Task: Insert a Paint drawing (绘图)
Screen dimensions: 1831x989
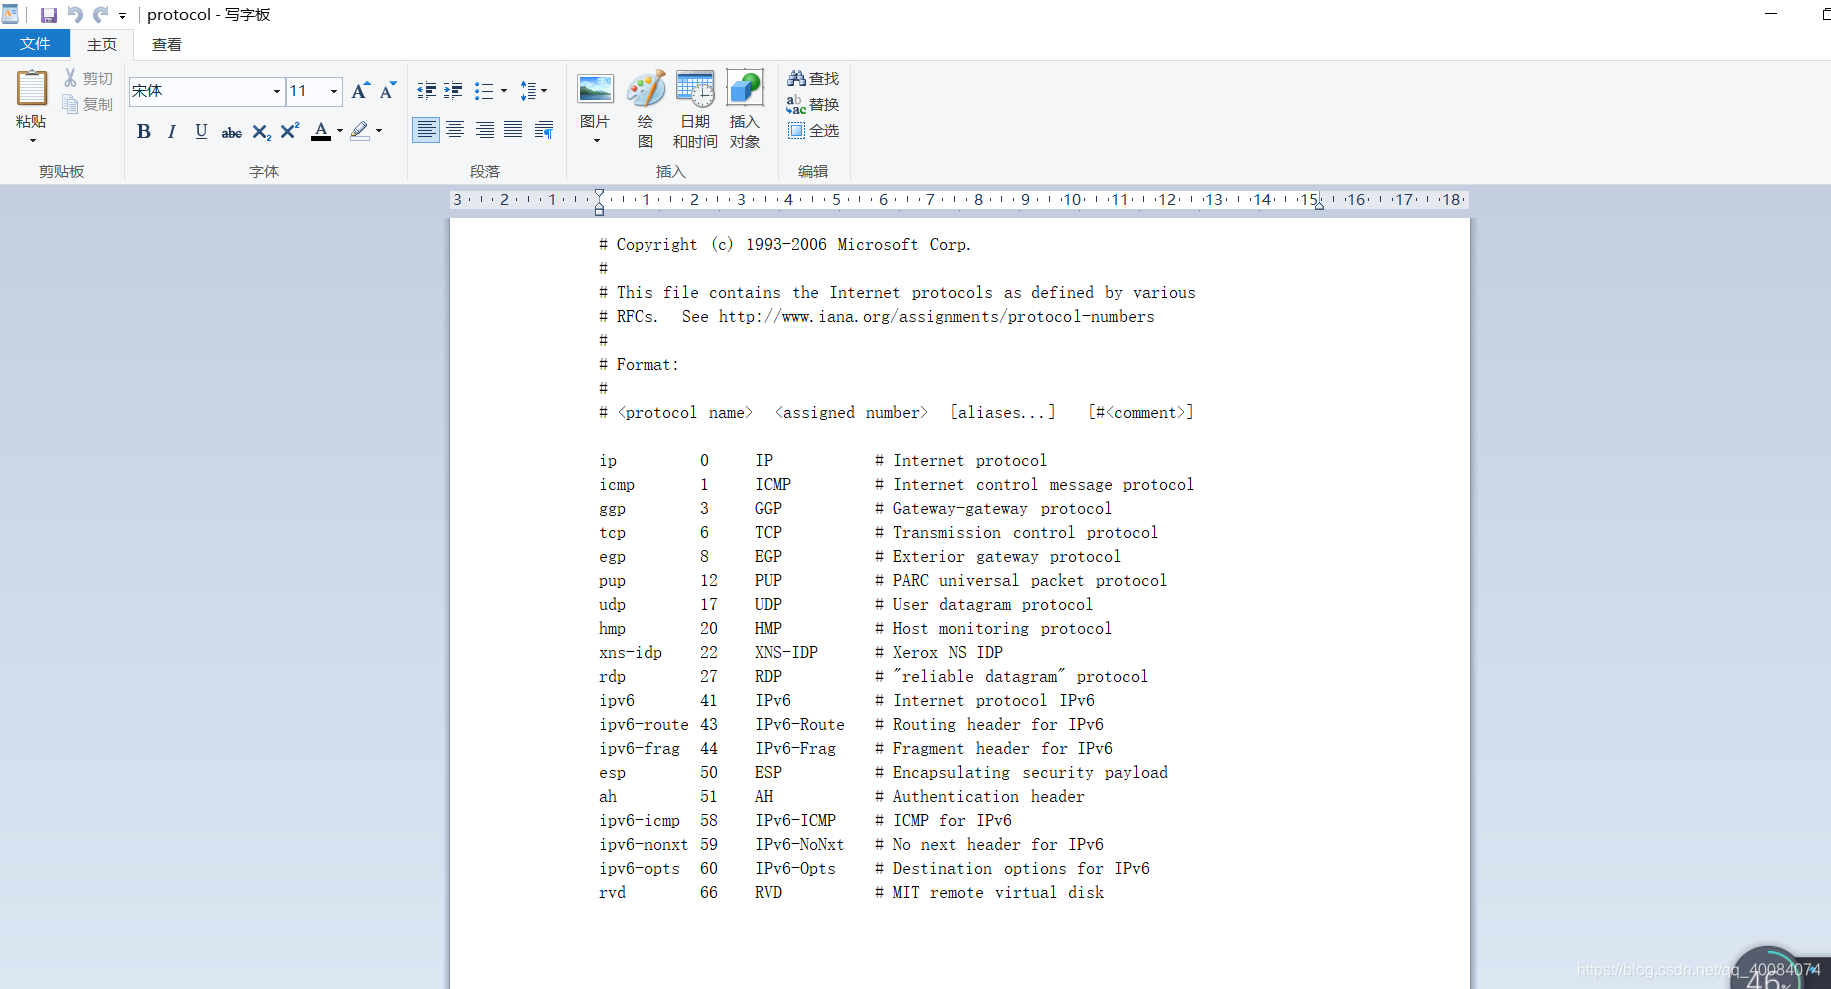Action: click(x=646, y=108)
